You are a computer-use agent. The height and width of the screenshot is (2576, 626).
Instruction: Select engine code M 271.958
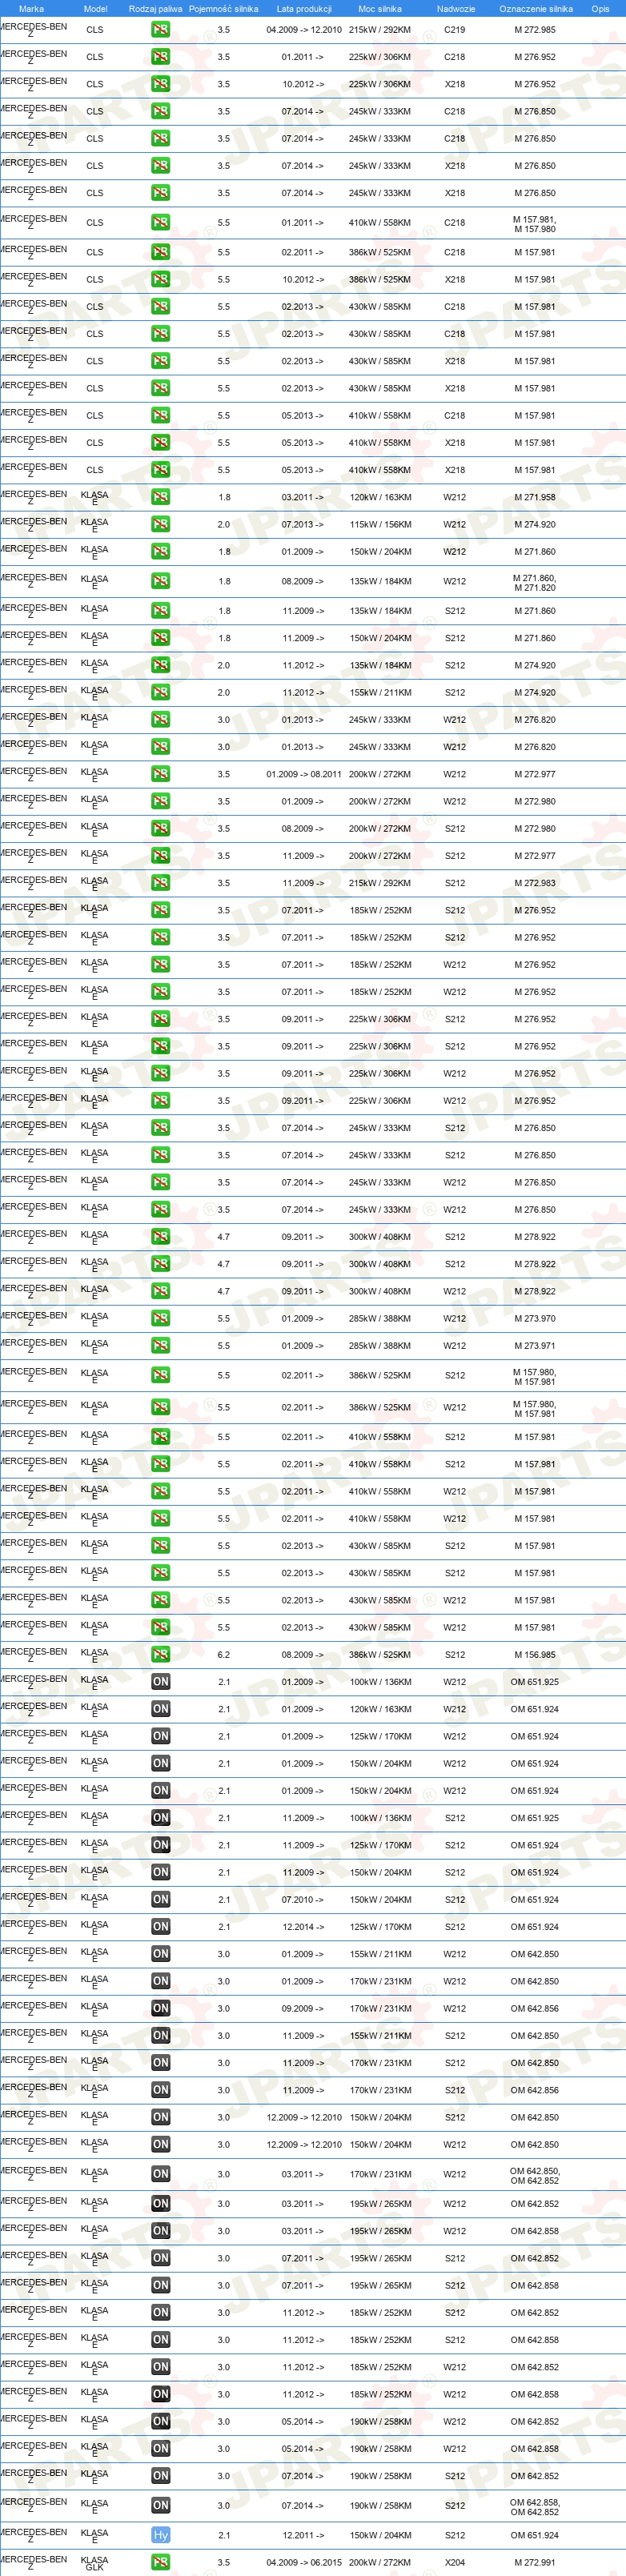tap(535, 497)
